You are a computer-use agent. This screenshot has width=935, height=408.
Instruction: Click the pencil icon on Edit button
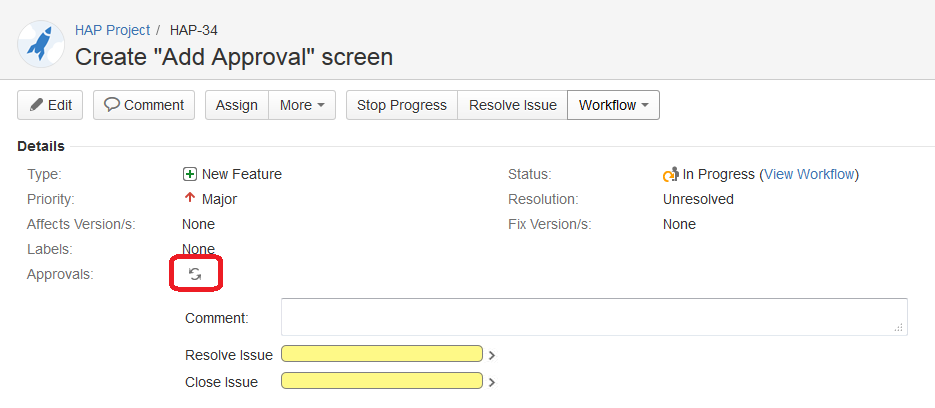coord(37,105)
